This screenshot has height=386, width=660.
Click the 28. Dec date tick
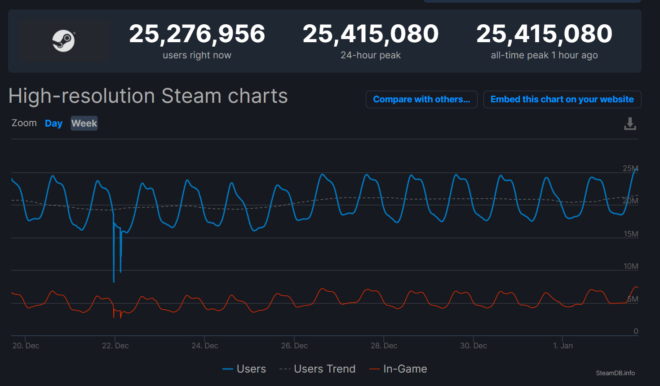[x=384, y=346]
